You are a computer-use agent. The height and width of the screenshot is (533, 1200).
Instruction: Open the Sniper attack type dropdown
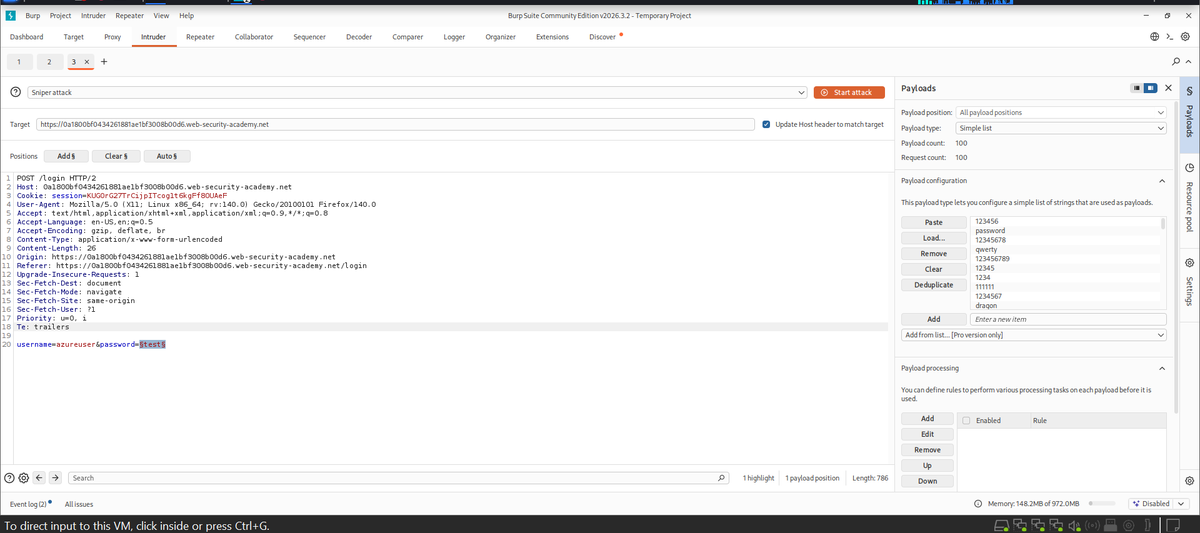(419, 92)
